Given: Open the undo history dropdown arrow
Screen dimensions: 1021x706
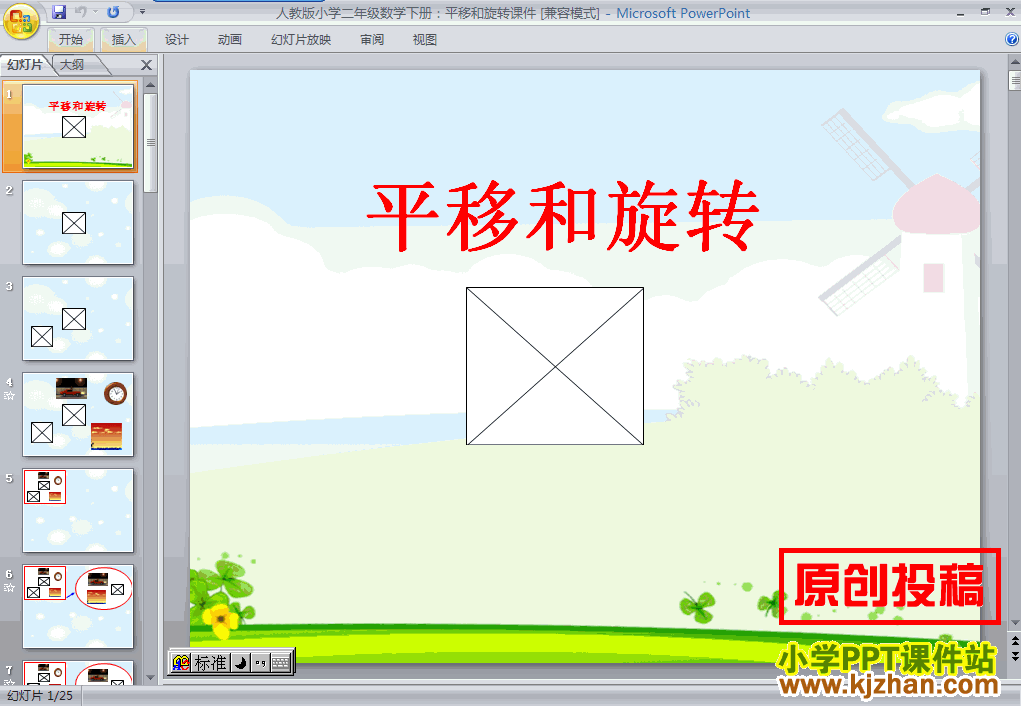Looking at the screenshot, I should click(x=95, y=12).
